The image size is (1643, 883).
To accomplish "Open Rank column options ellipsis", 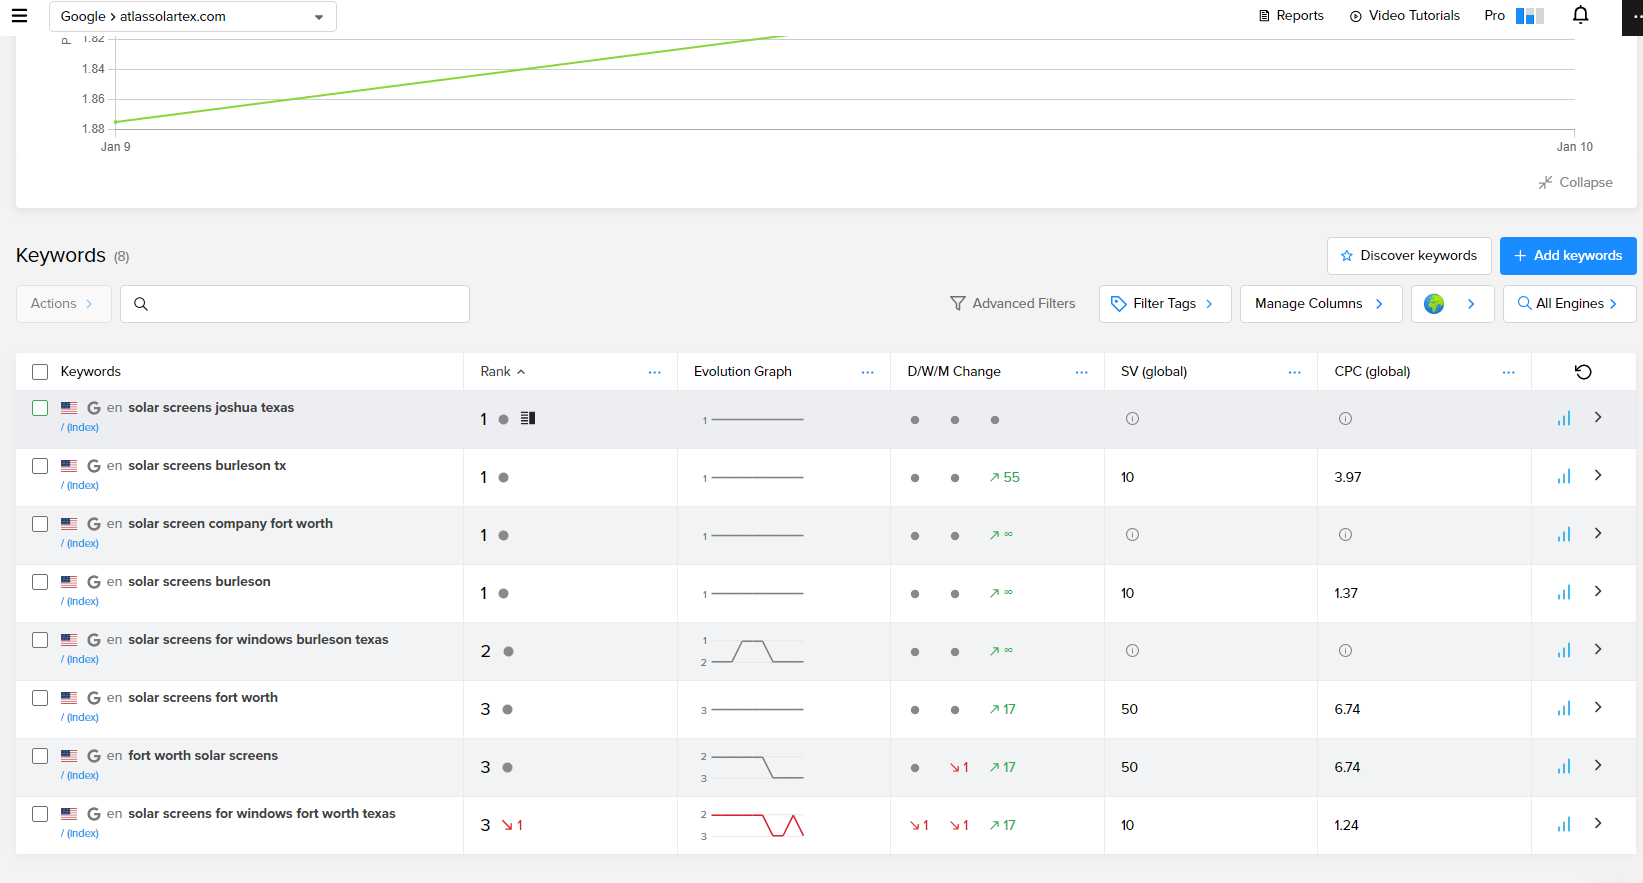I will (x=654, y=372).
